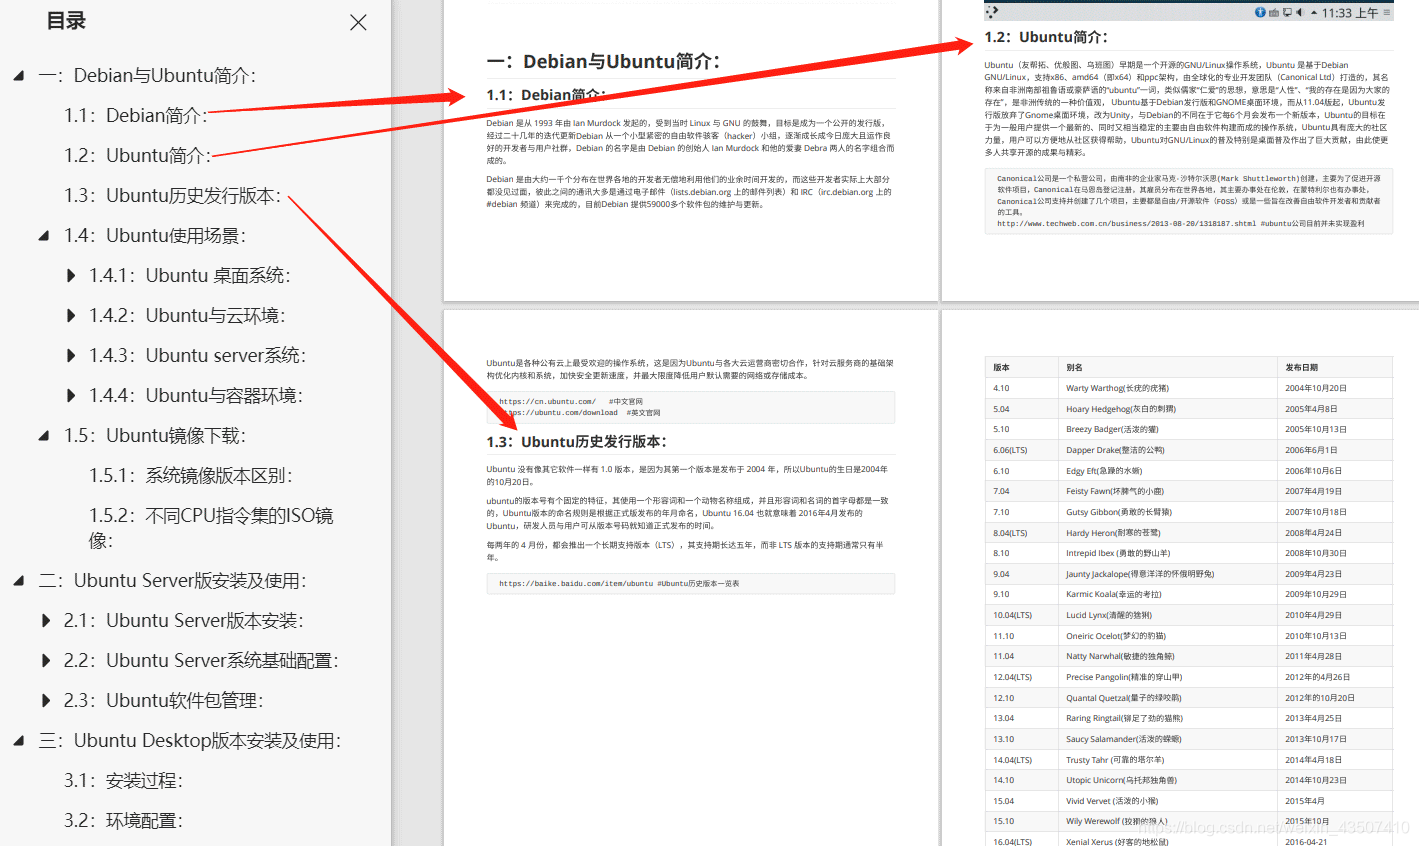Open outline entry 3.1:安装过程
The height and width of the screenshot is (846, 1419).
click(x=124, y=781)
